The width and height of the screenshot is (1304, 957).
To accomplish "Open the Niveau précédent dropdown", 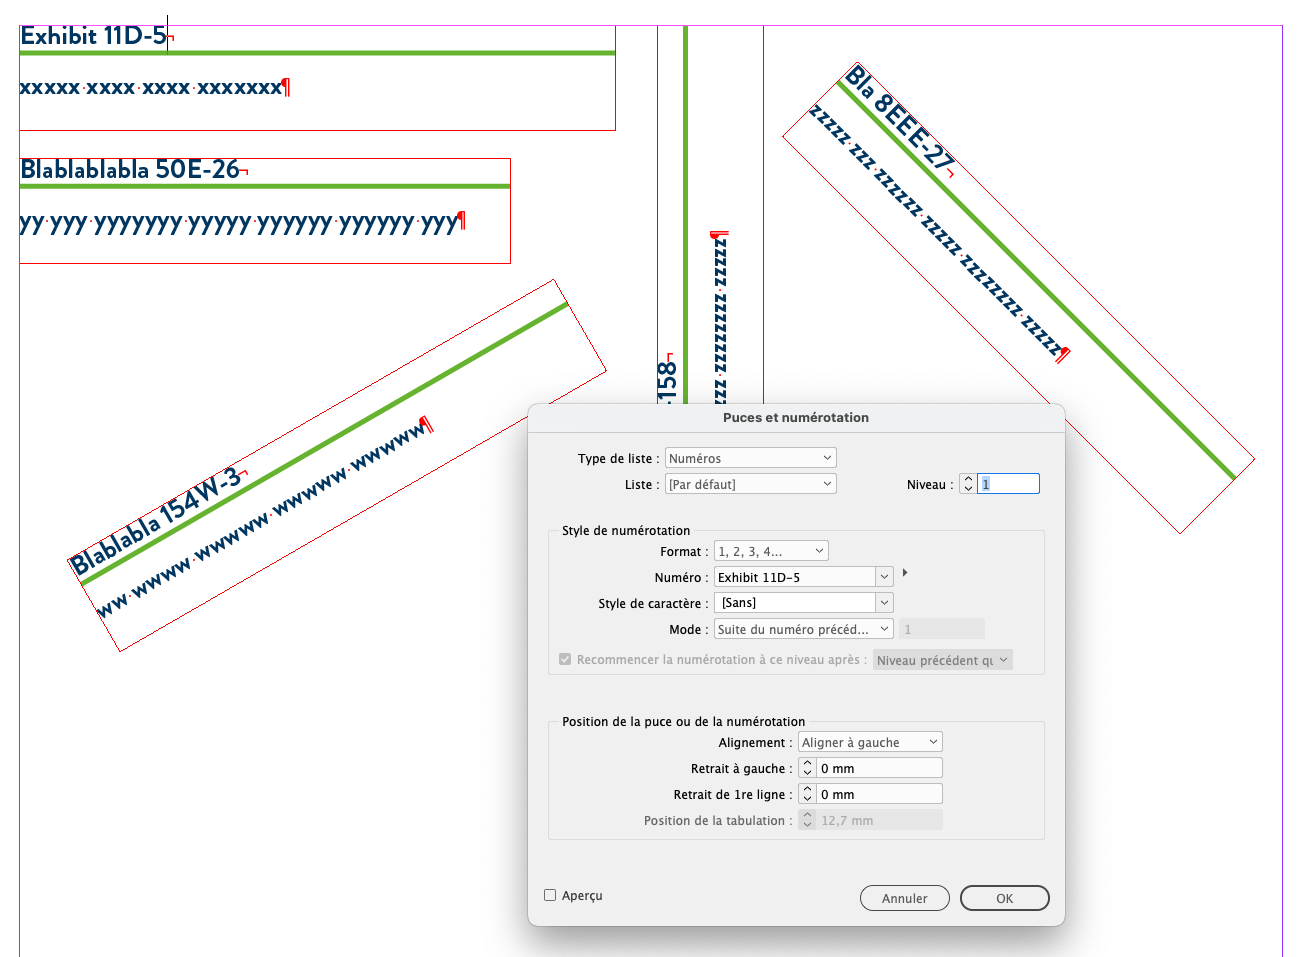I will click(941, 659).
